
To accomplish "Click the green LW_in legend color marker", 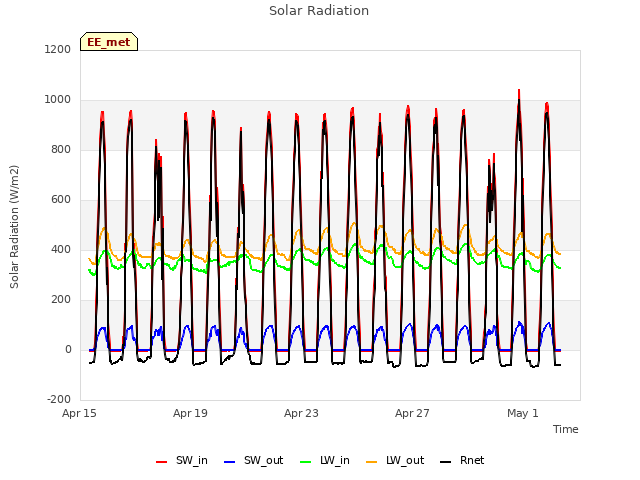I will pyautogui.click(x=306, y=462).
